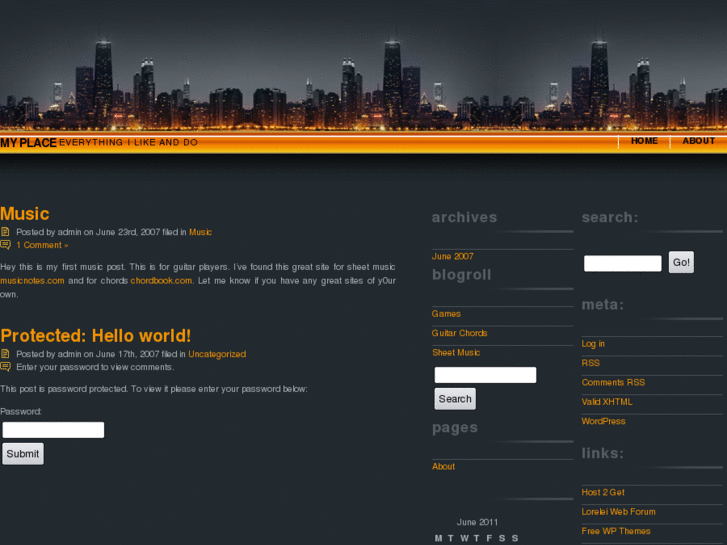Open the Host 2 Get link
Screen dimensions: 727x545
point(603,493)
